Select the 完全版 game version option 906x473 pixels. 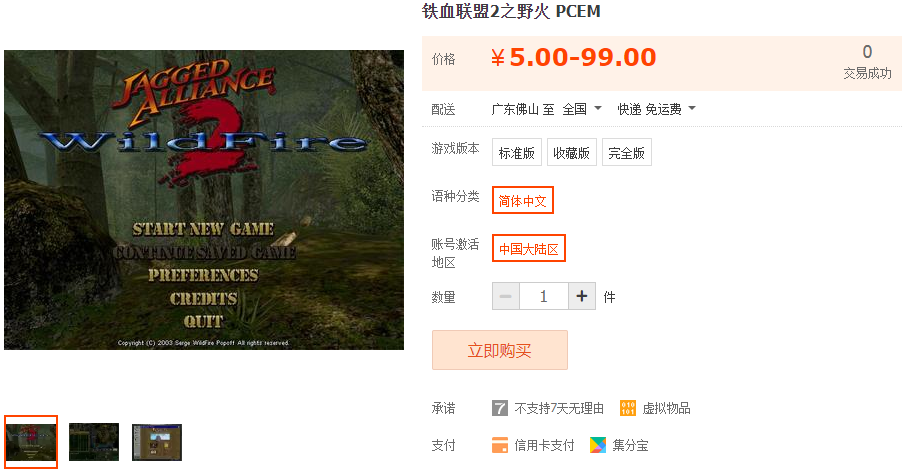[626, 152]
